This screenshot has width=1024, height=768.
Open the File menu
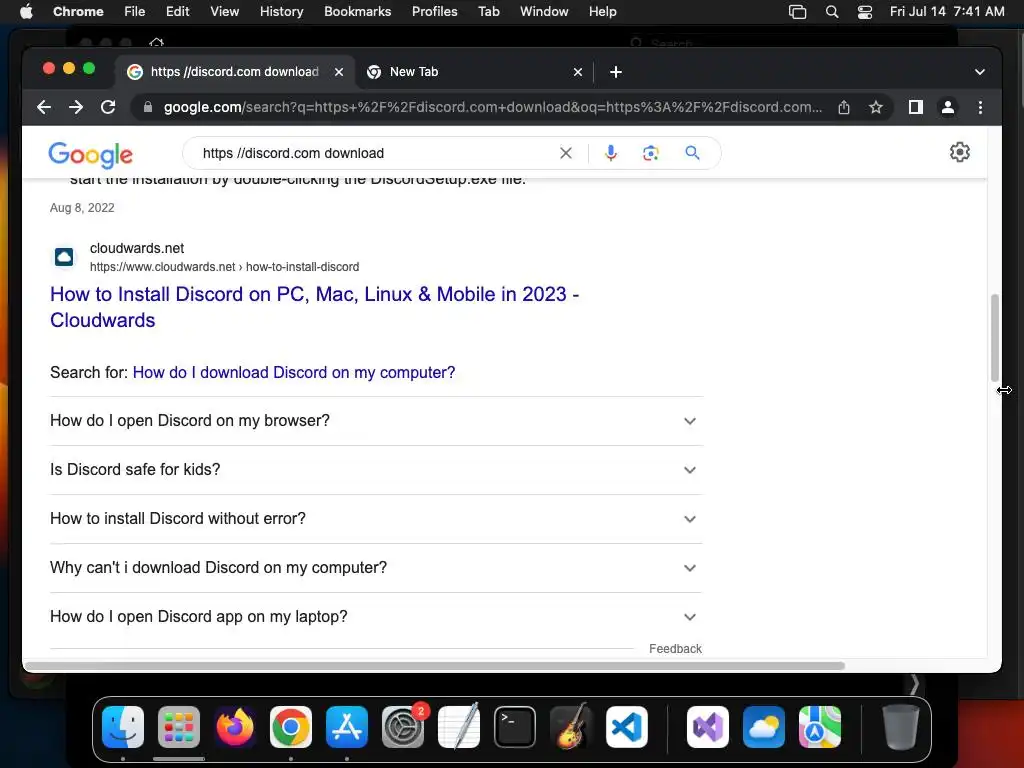135,12
